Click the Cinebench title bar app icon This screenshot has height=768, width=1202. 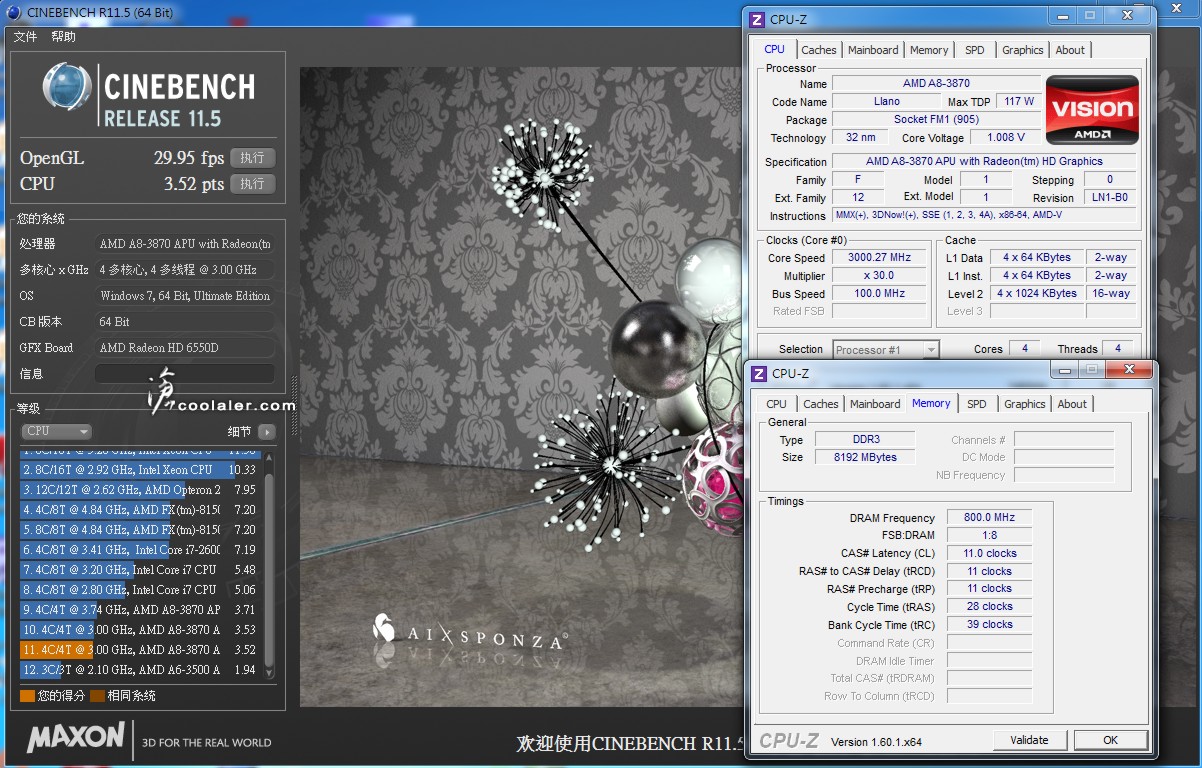tap(13, 12)
